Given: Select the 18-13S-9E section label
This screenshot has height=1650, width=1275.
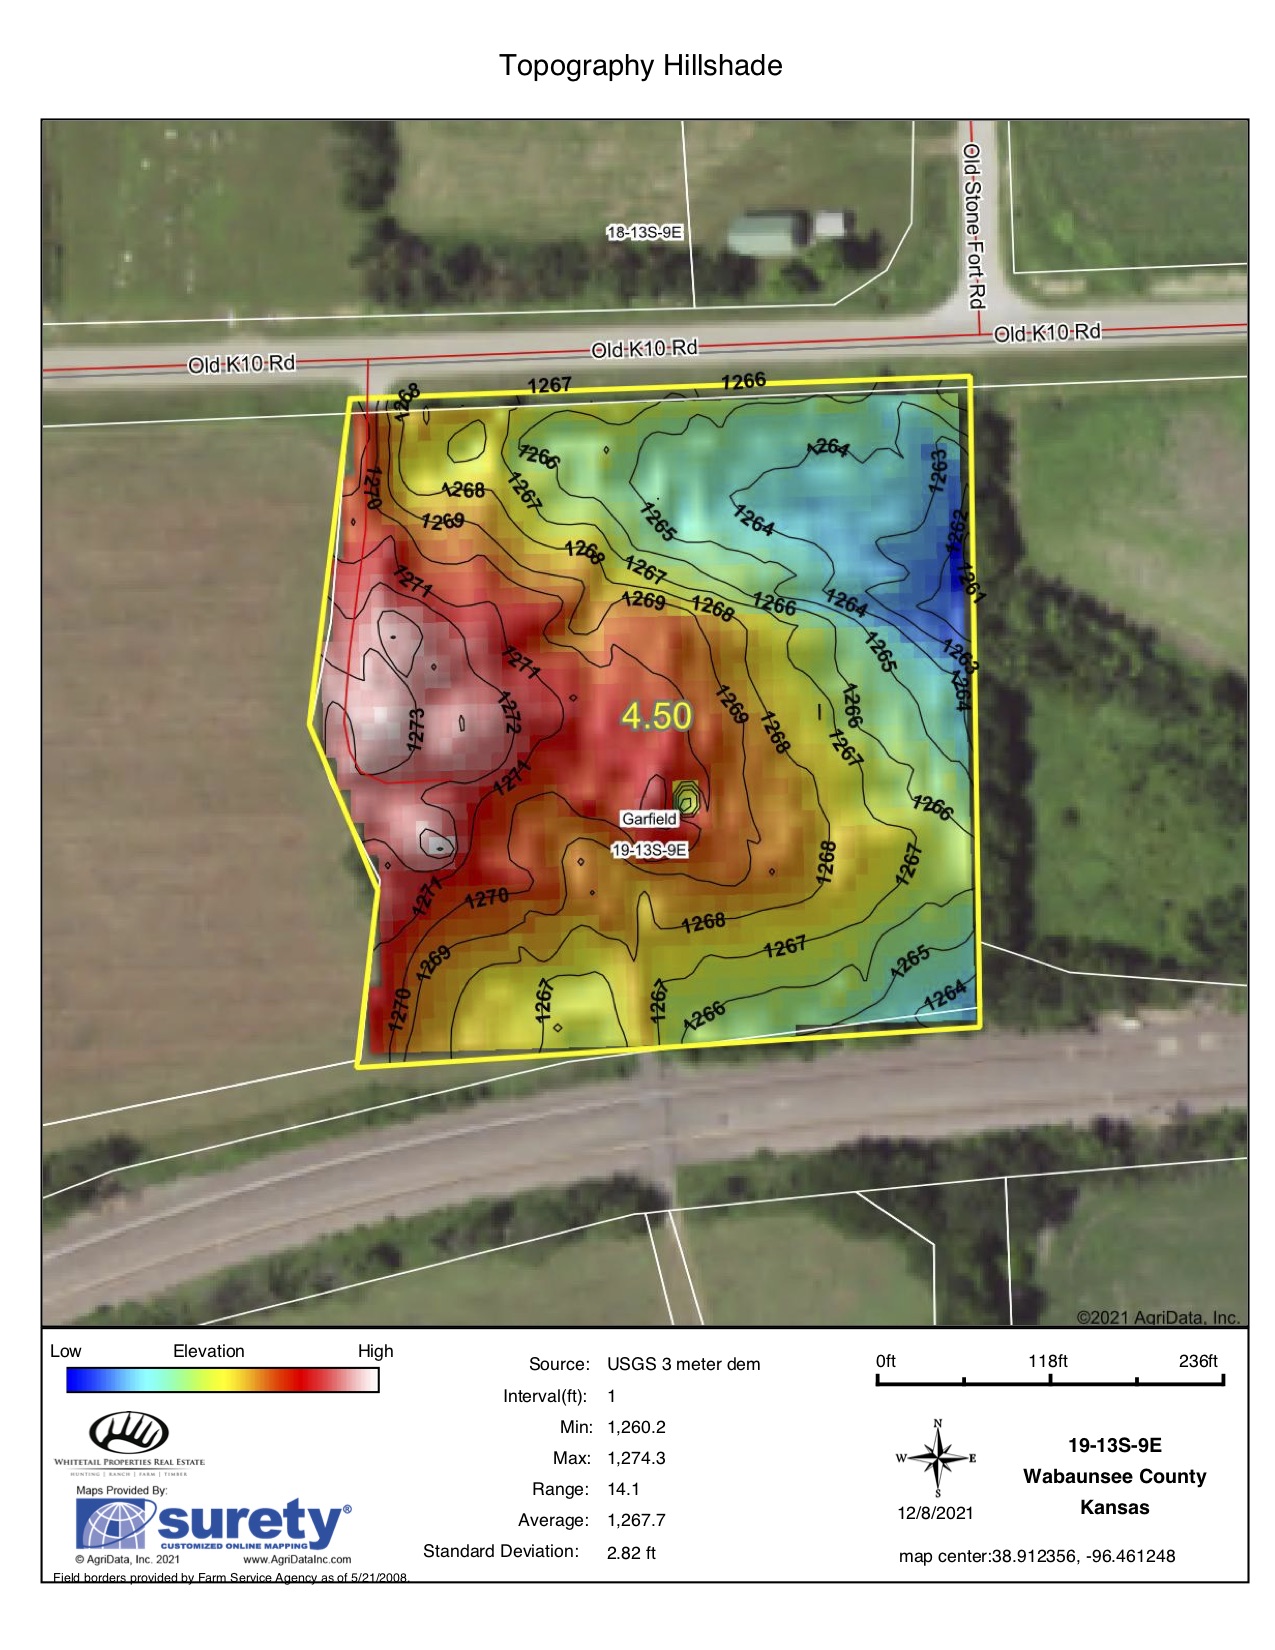Looking at the screenshot, I should point(645,232).
